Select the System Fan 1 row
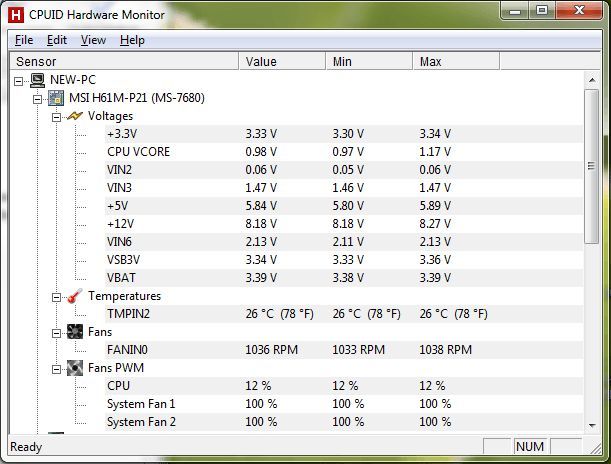The width and height of the screenshot is (611, 464). (x=344, y=404)
